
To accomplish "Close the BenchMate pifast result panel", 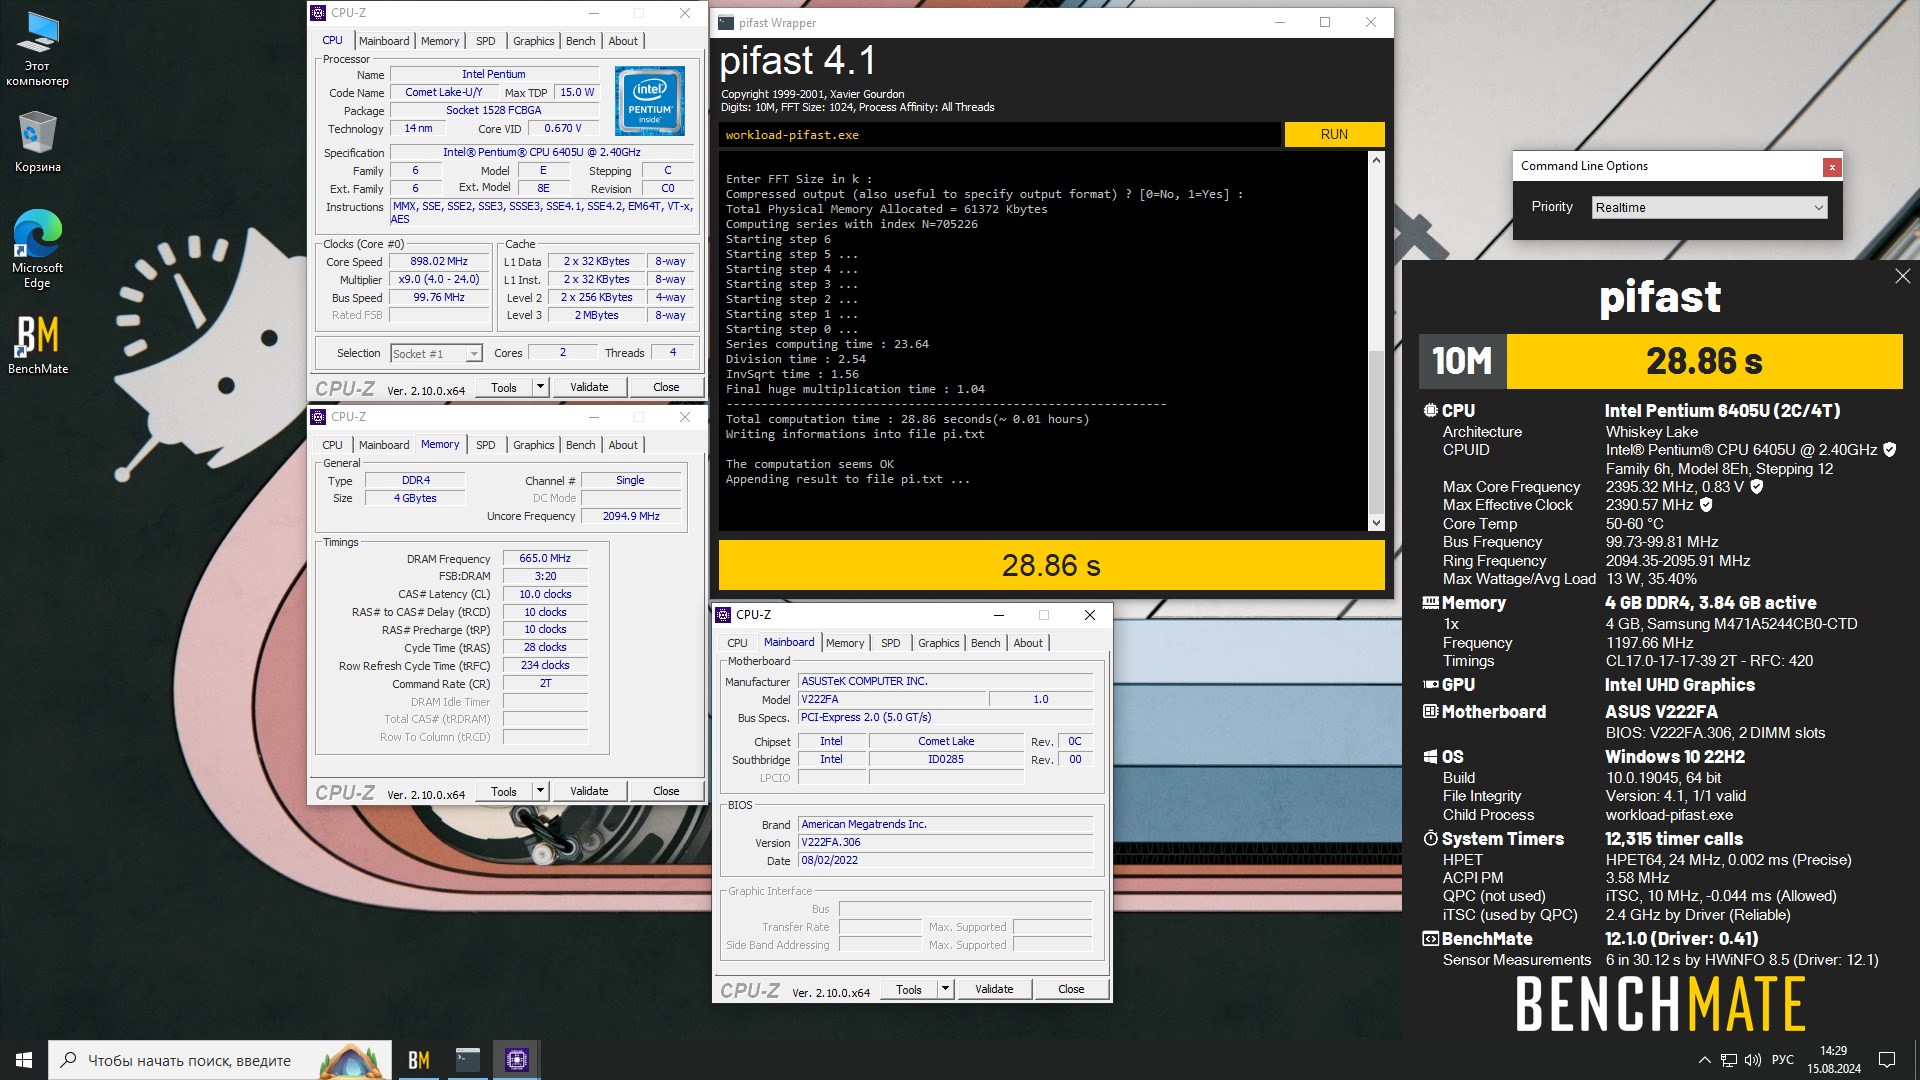I will (x=1902, y=276).
